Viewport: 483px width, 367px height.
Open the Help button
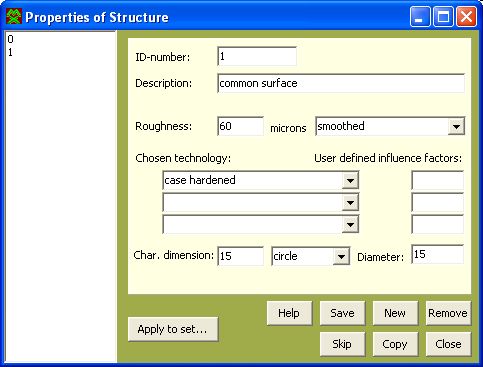(289, 313)
